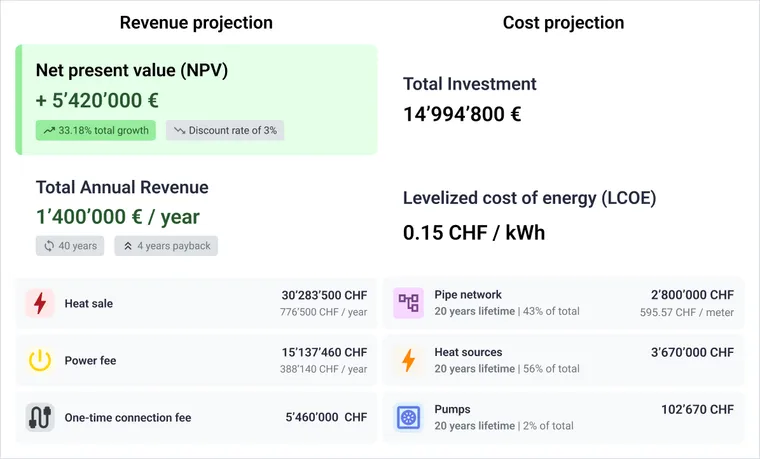Click the 30'283'500 CHF amount
This screenshot has height=459, width=760.
324,295
